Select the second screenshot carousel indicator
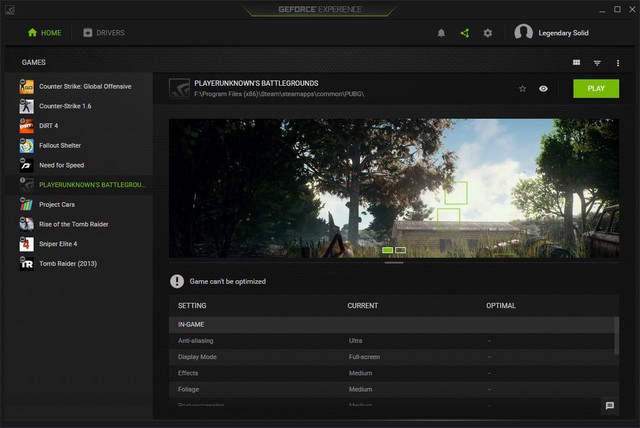The image size is (640, 428). (400, 250)
